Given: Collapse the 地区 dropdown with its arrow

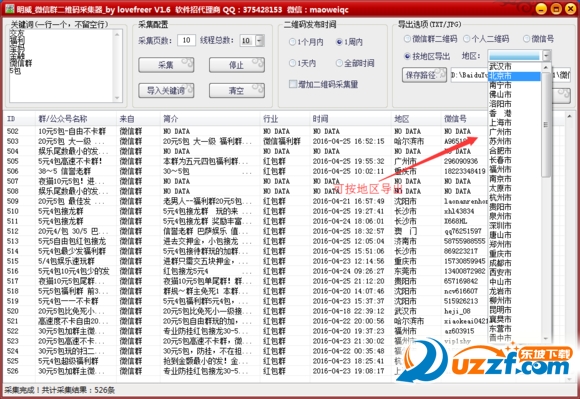Looking at the screenshot, I should click(546, 56).
